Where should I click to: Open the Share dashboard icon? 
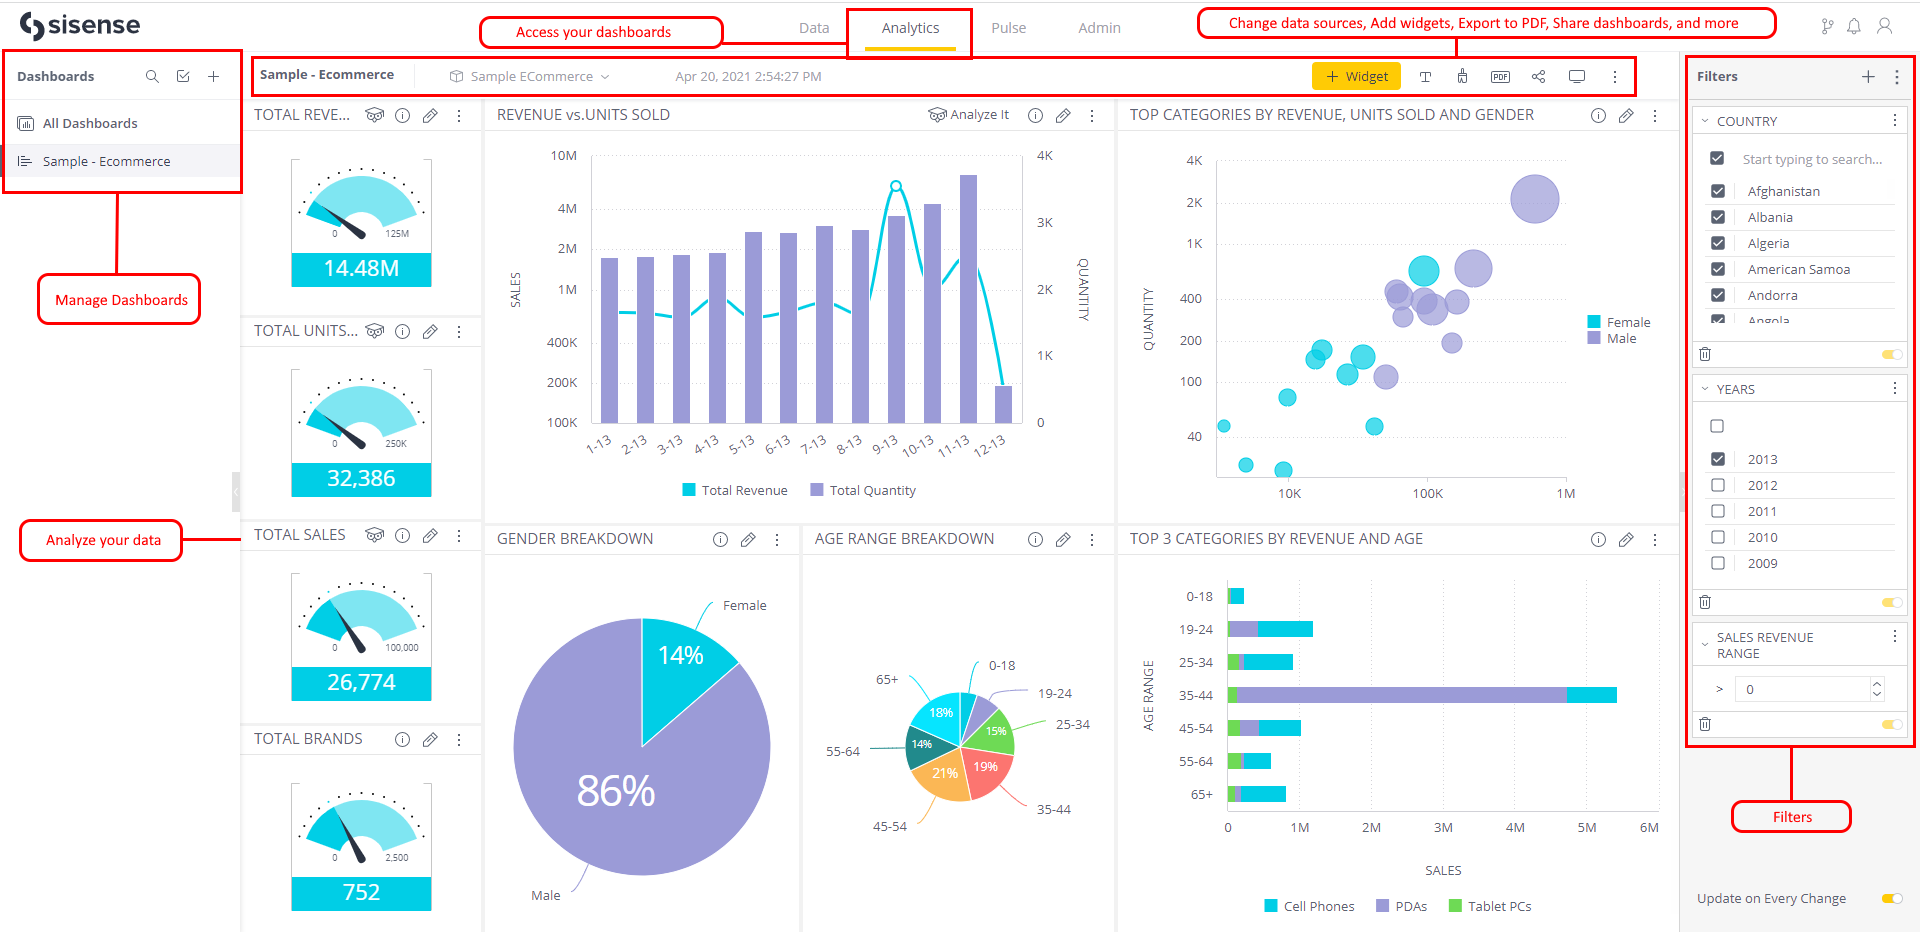1538,76
